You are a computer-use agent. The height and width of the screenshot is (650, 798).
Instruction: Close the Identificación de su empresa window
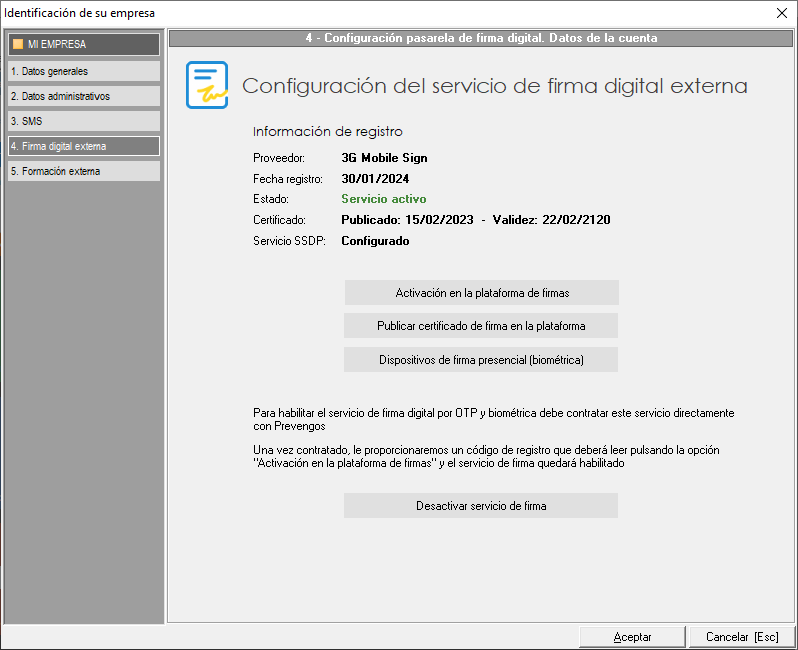pyautogui.click(x=781, y=13)
